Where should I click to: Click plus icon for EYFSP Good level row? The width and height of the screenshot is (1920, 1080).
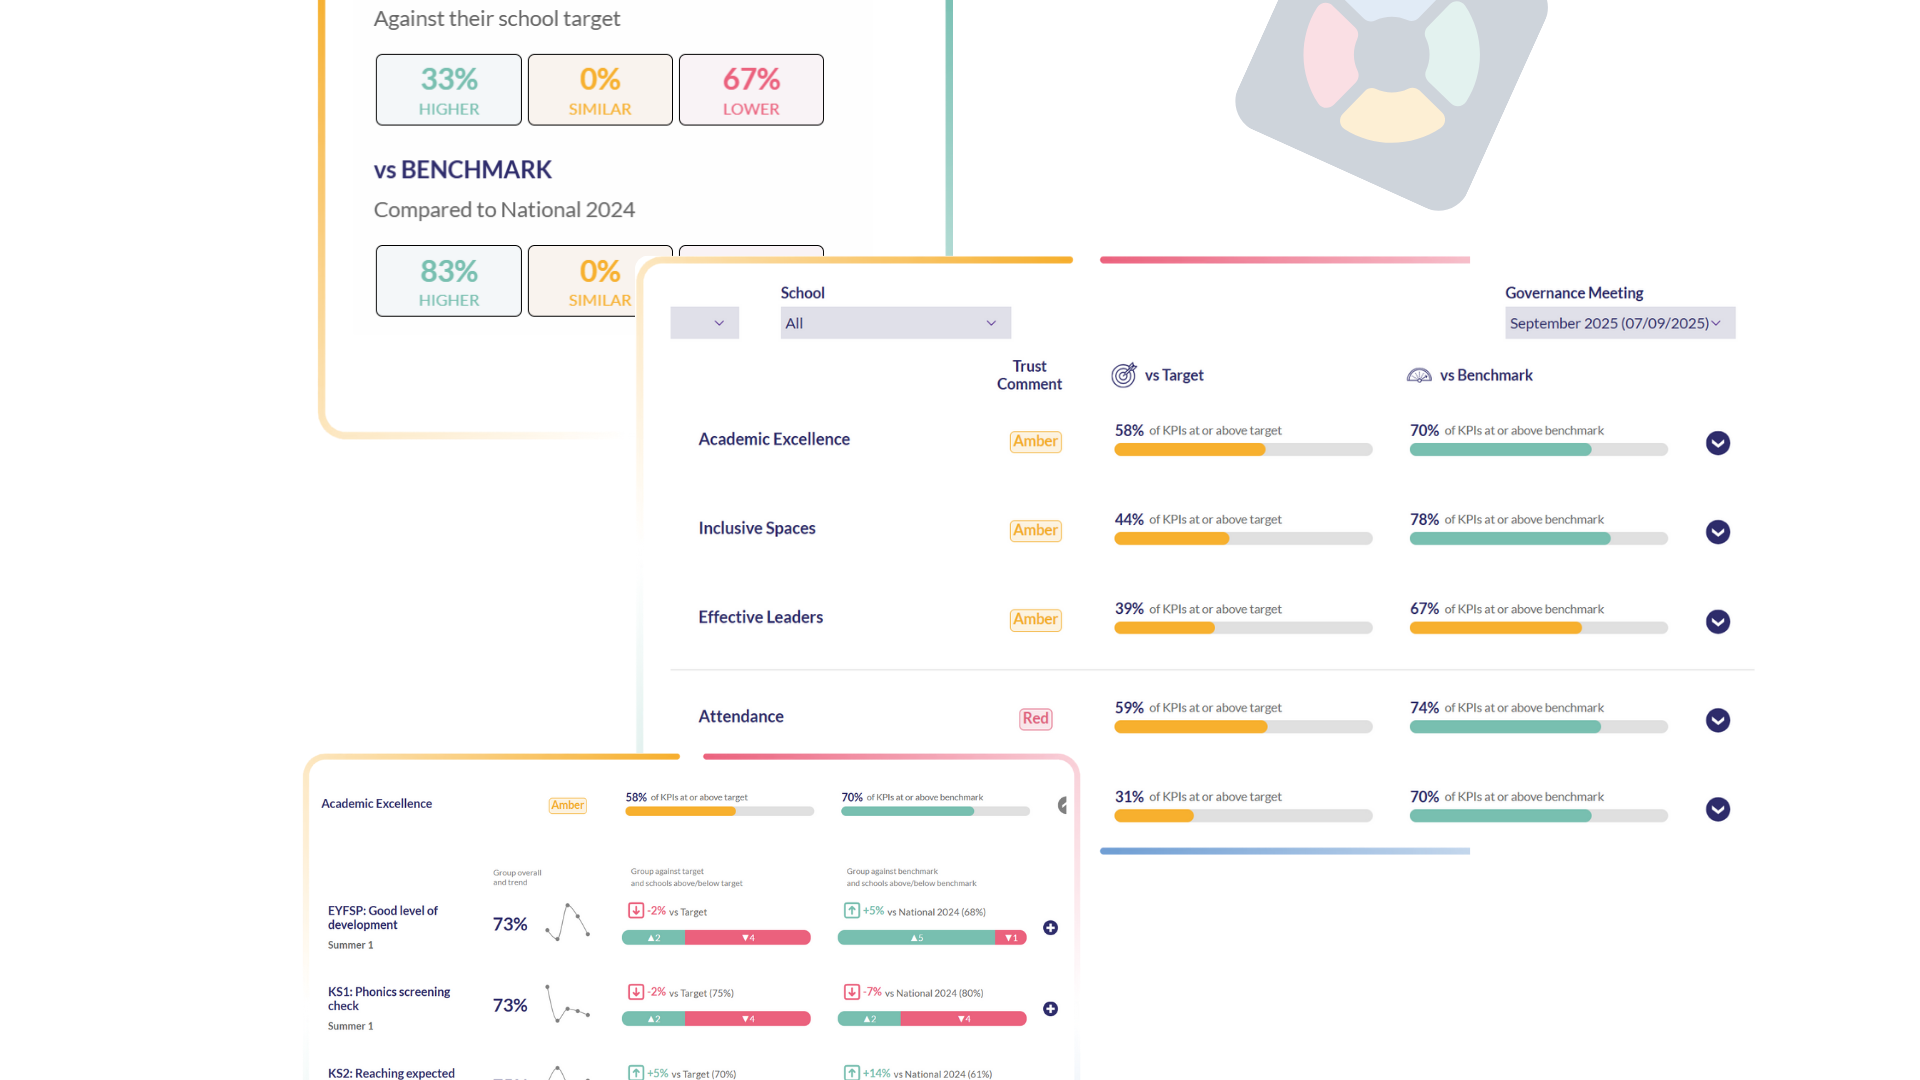pyautogui.click(x=1050, y=928)
